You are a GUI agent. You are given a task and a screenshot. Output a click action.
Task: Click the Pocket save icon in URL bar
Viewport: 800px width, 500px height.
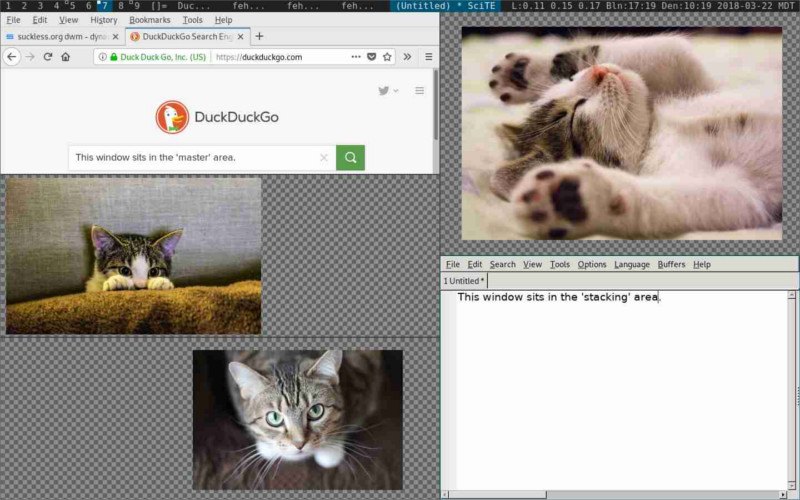click(371, 57)
